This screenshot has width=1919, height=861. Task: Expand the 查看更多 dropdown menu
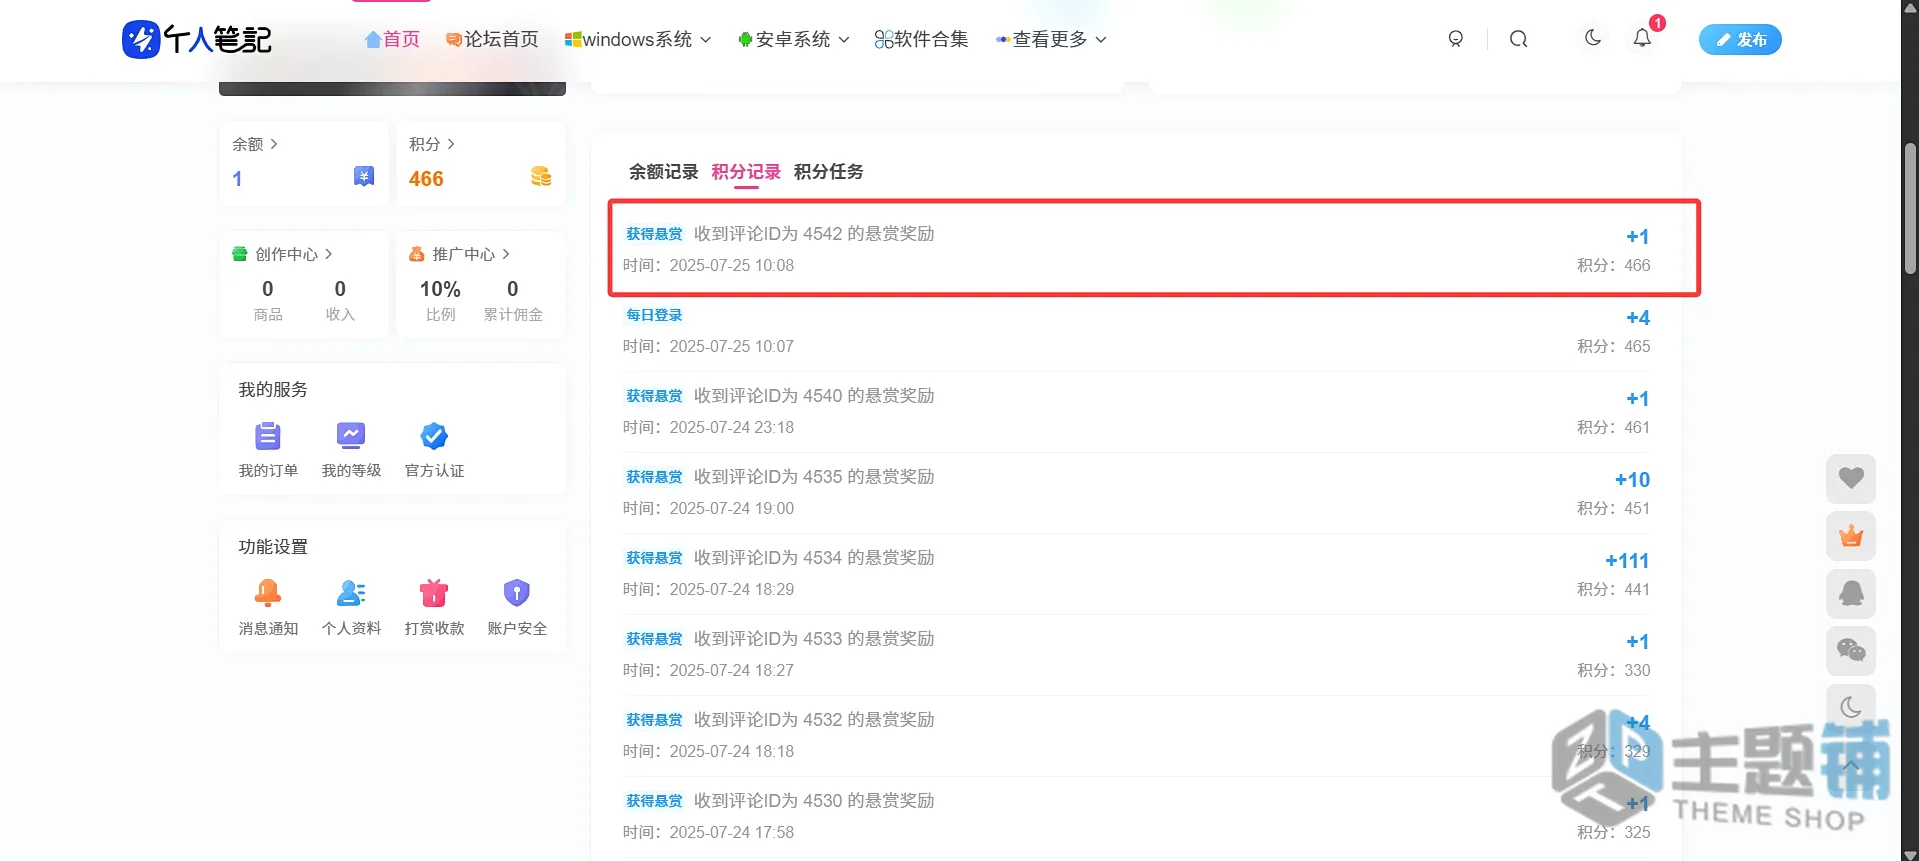(x=1051, y=39)
